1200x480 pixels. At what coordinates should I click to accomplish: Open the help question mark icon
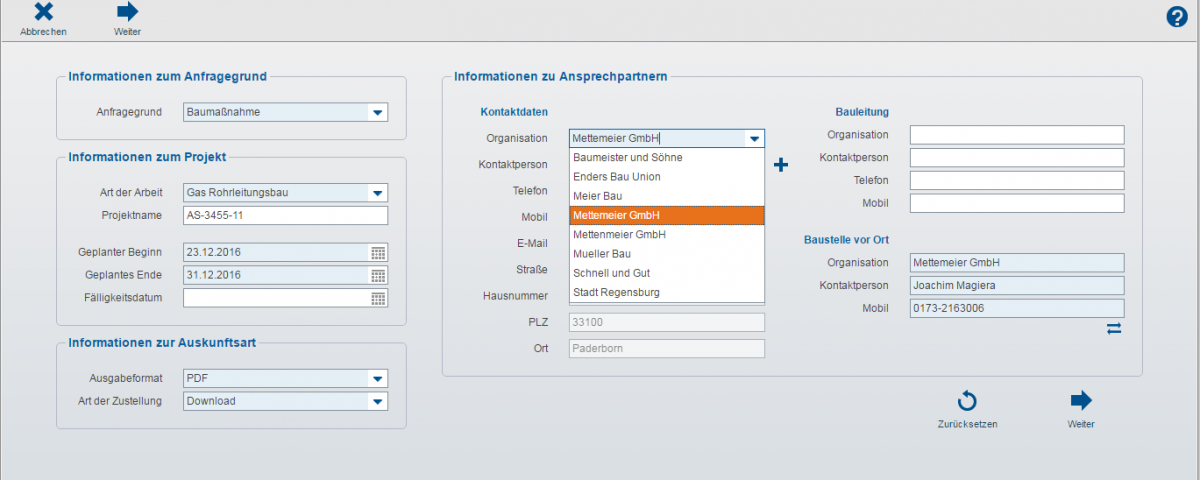tap(1177, 17)
